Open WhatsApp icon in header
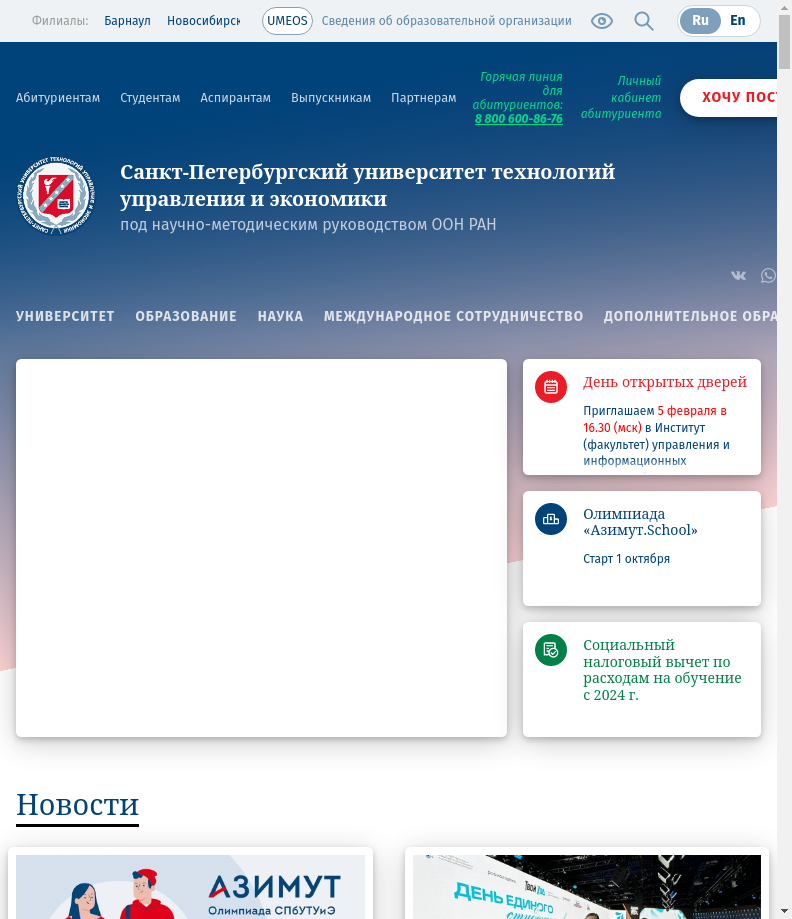 (769, 275)
